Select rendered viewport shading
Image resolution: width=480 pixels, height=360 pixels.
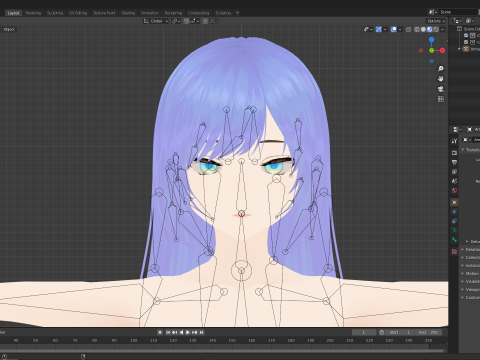point(436,29)
